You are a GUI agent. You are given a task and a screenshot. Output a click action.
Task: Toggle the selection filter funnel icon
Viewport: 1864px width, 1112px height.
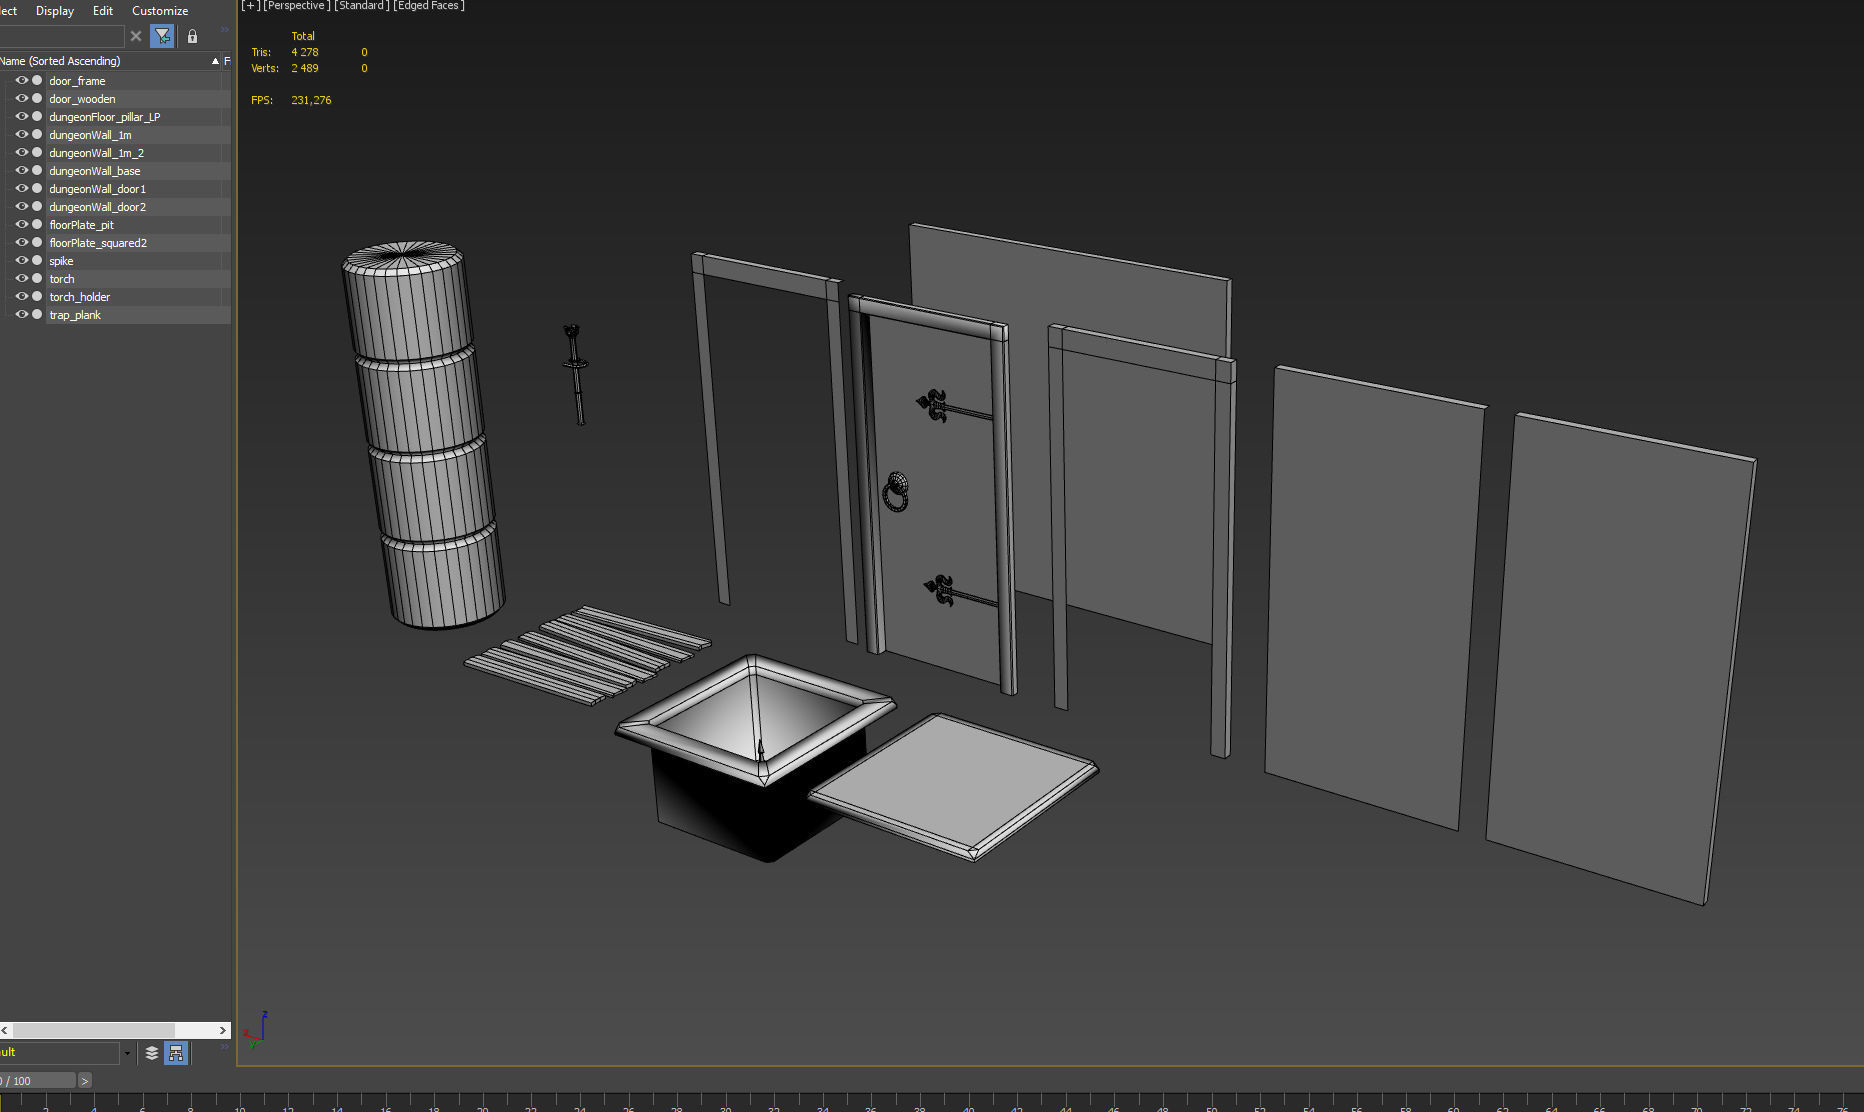[162, 36]
